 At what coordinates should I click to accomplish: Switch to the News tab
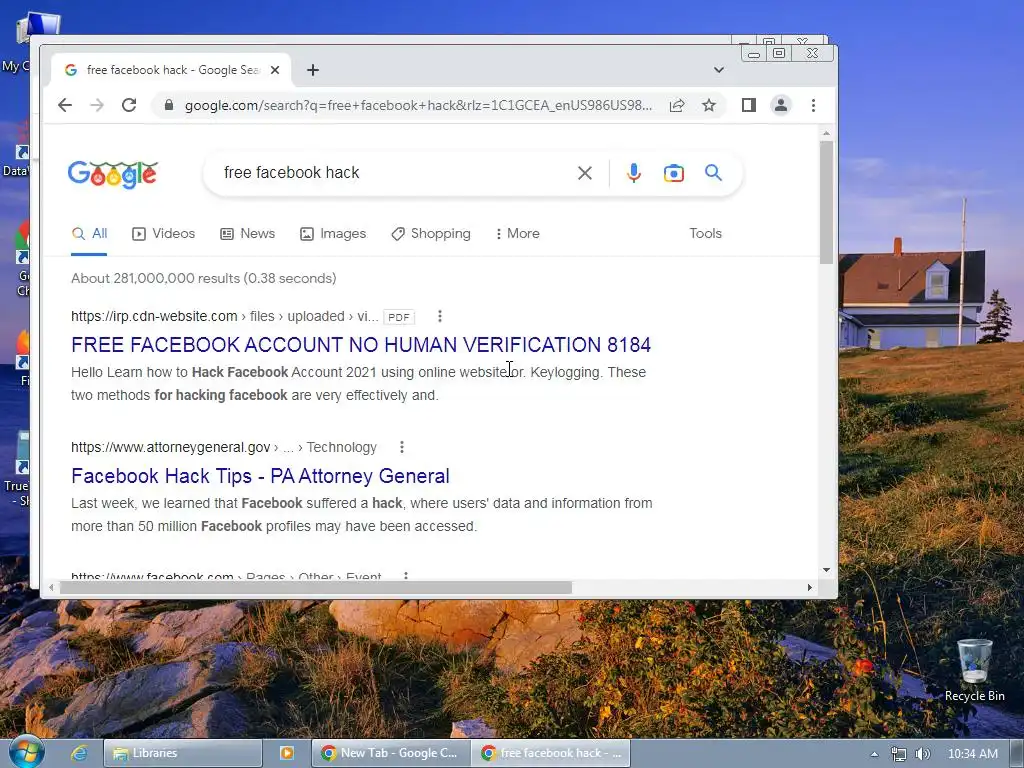pyautogui.click(x=248, y=234)
